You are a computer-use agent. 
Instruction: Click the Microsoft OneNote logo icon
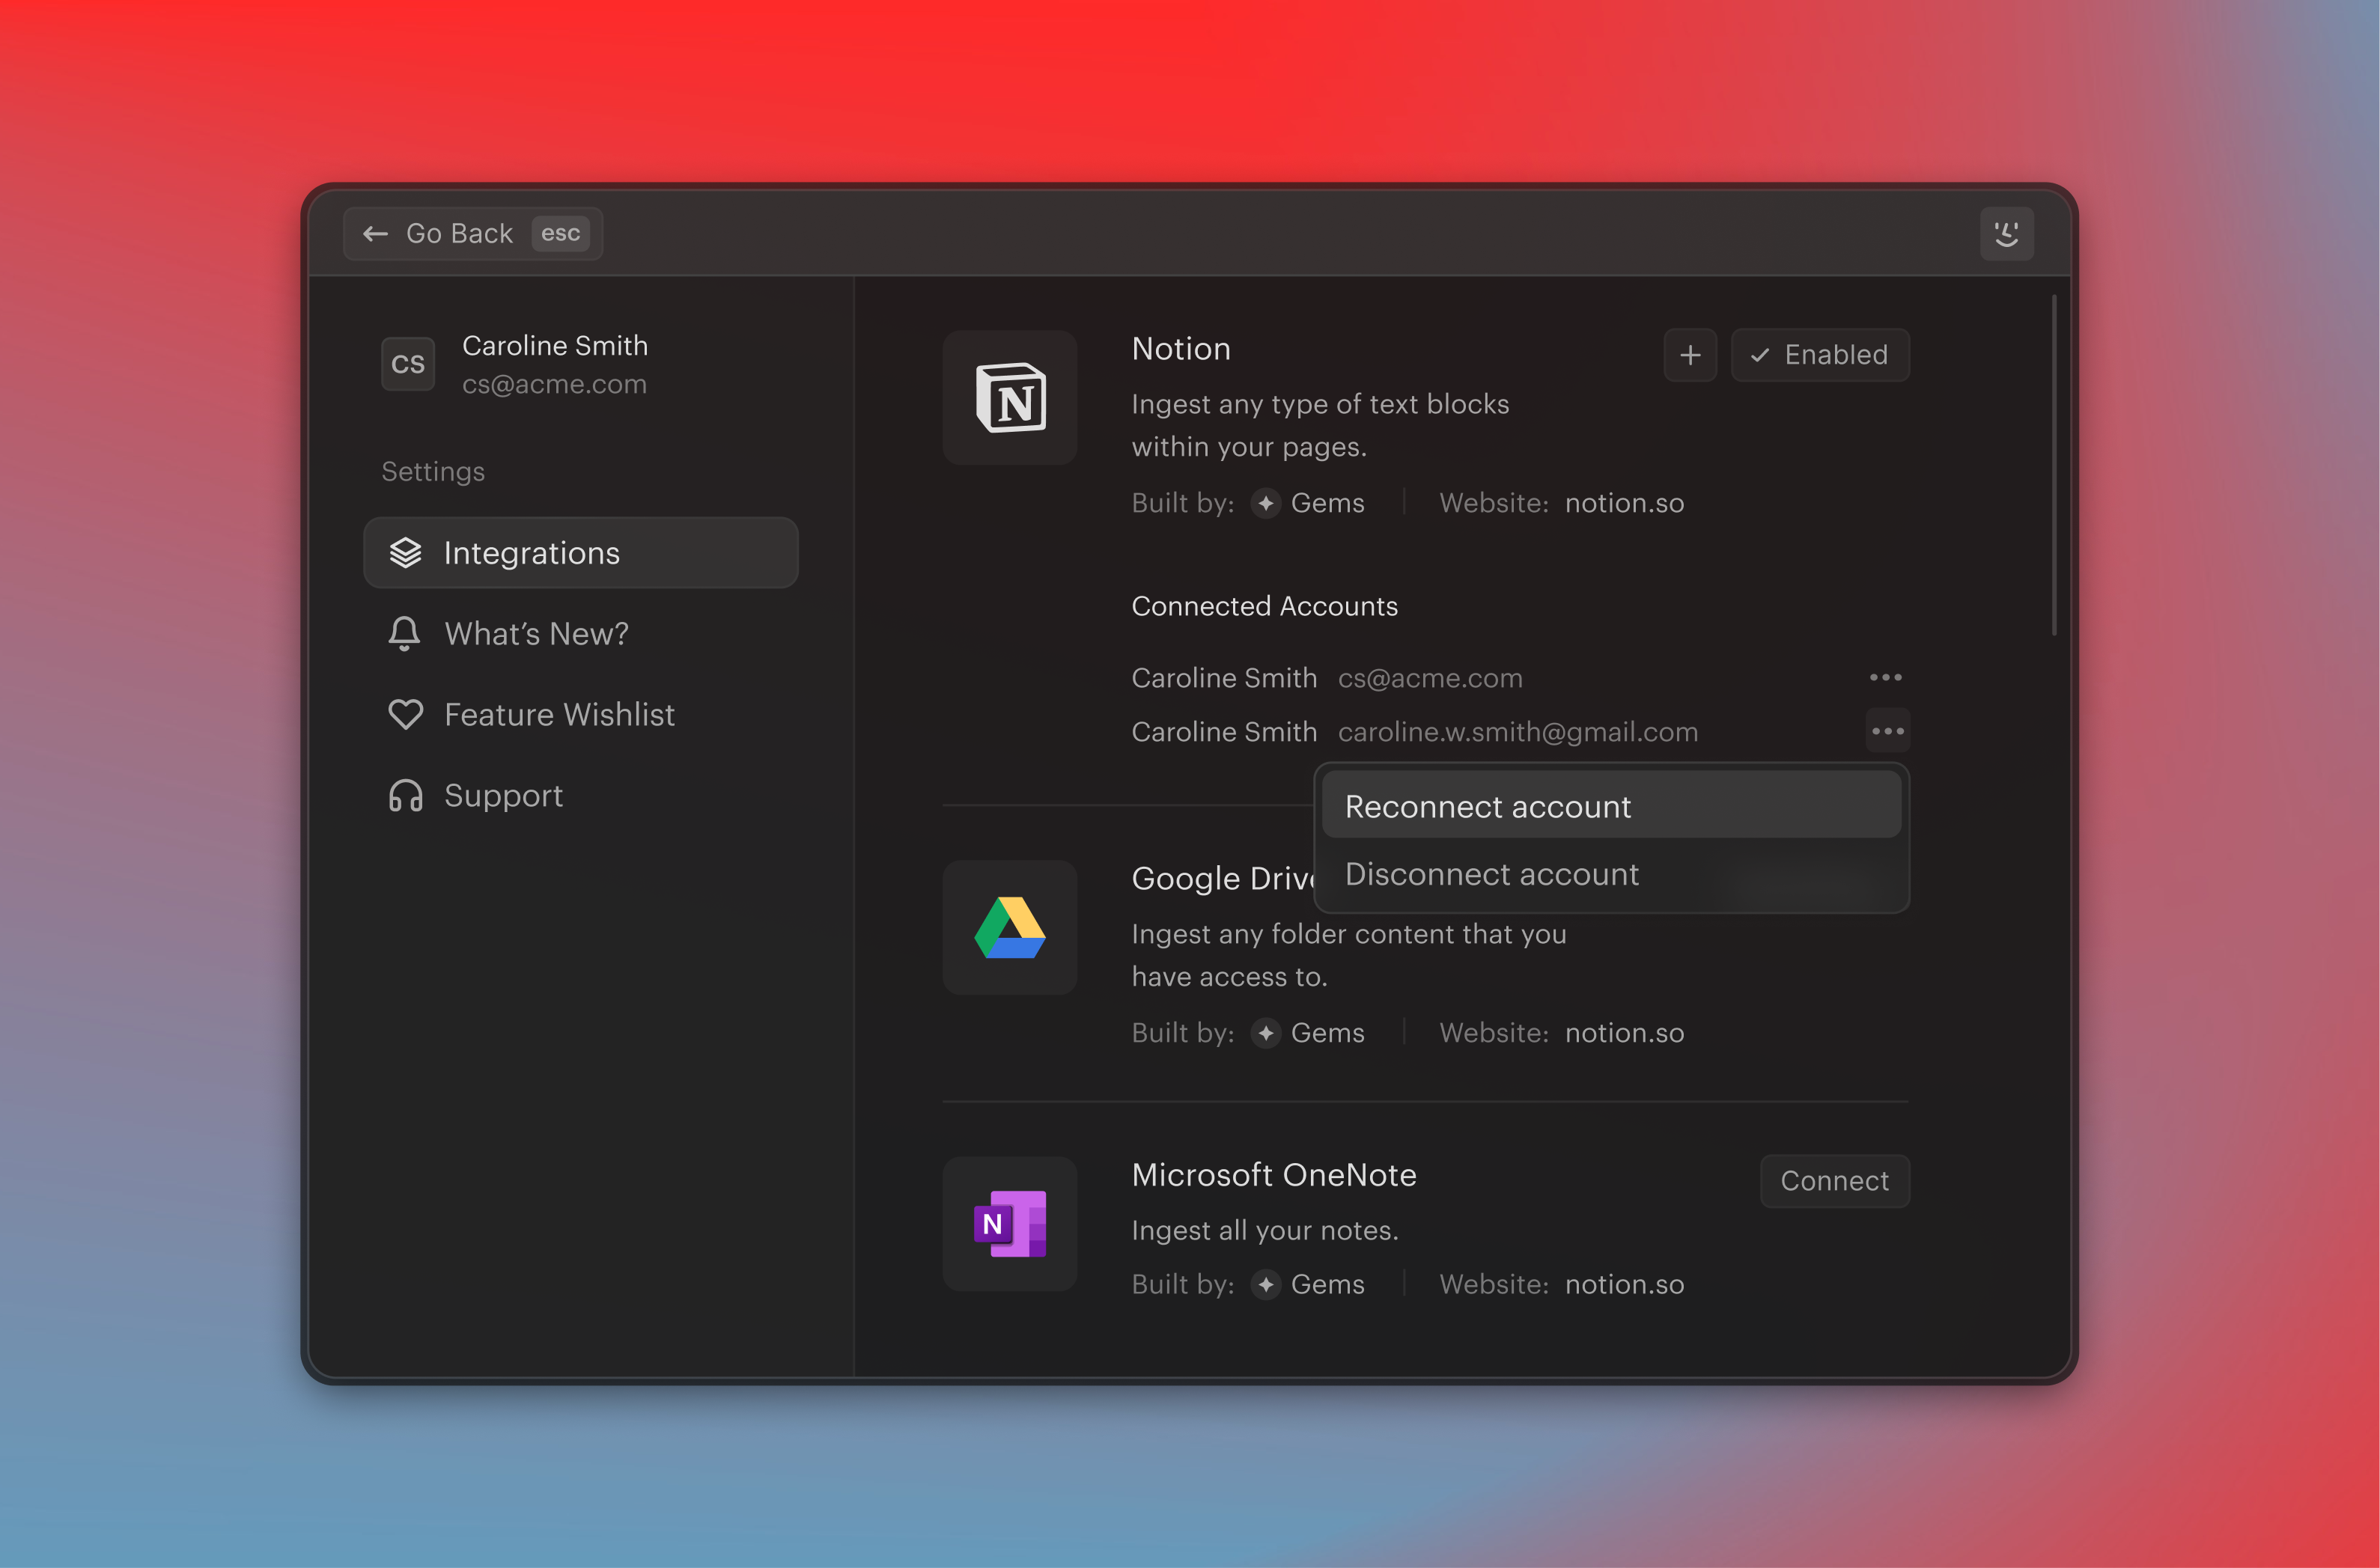click(1010, 1224)
